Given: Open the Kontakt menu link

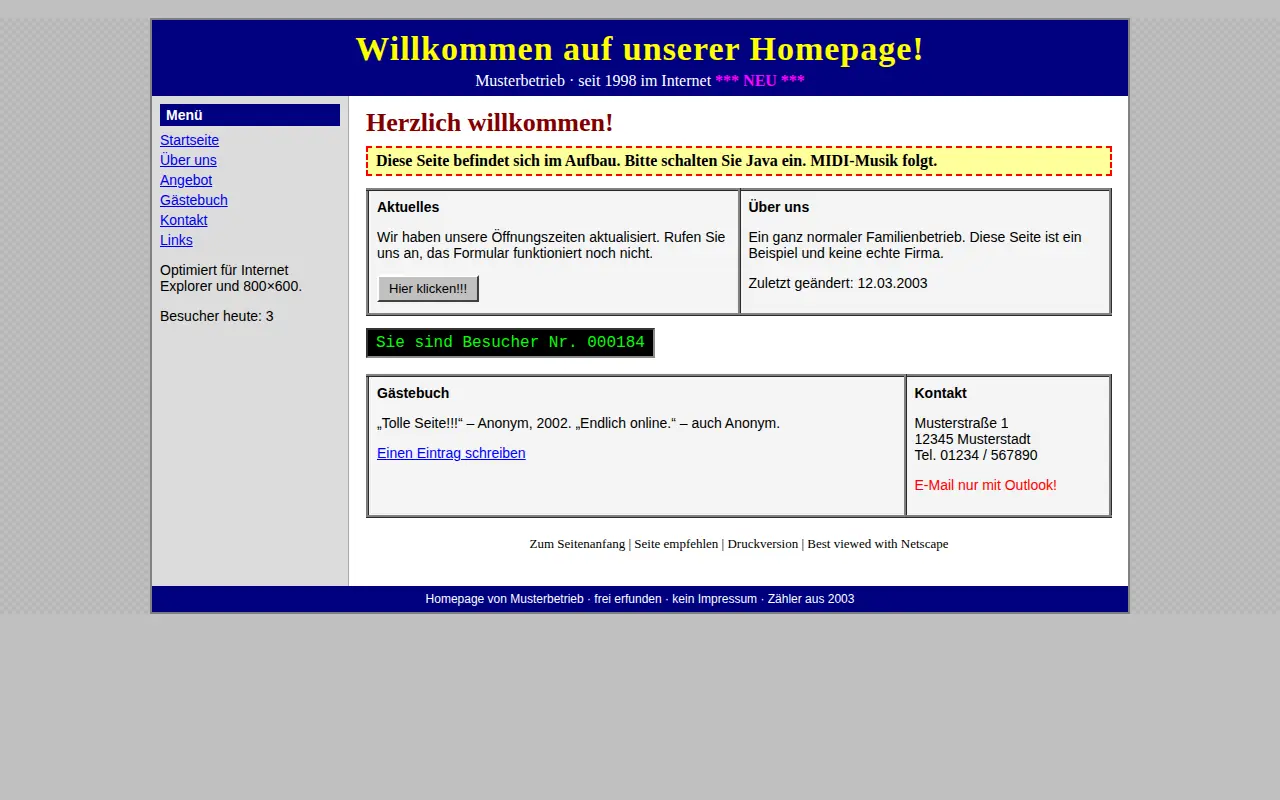Looking at the screenshot, I should [x=184, y=220].
